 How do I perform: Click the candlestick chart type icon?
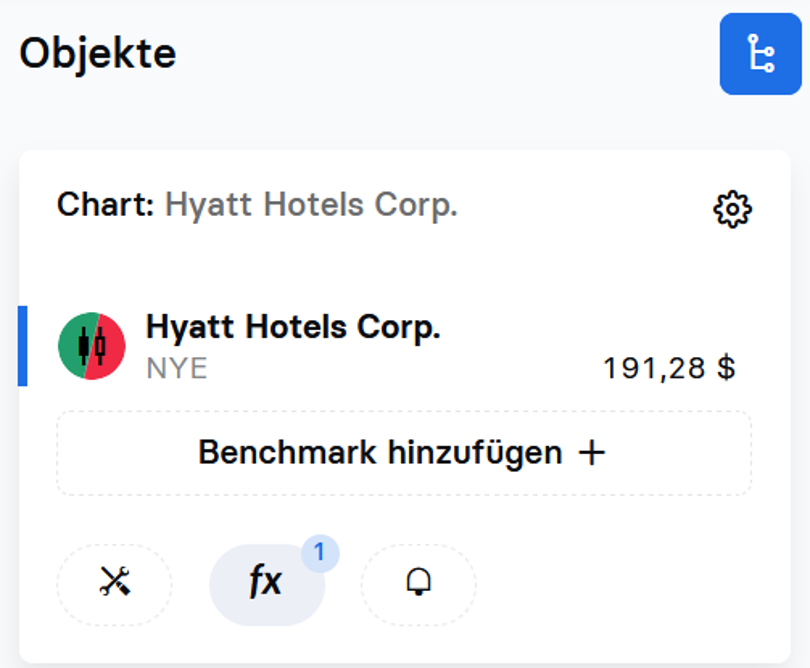pos(91,346)
